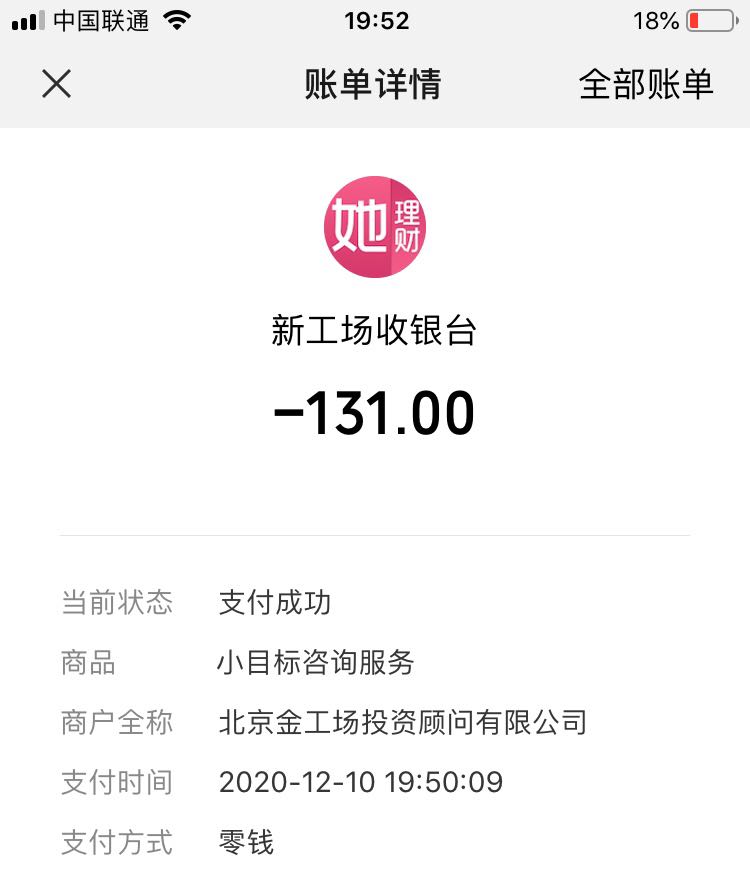Viewport: 750px width, 876px height.
Task: Tap 北京金工场投资顾问有限公司 merchant full name
Action: click(x=402, y=722)
